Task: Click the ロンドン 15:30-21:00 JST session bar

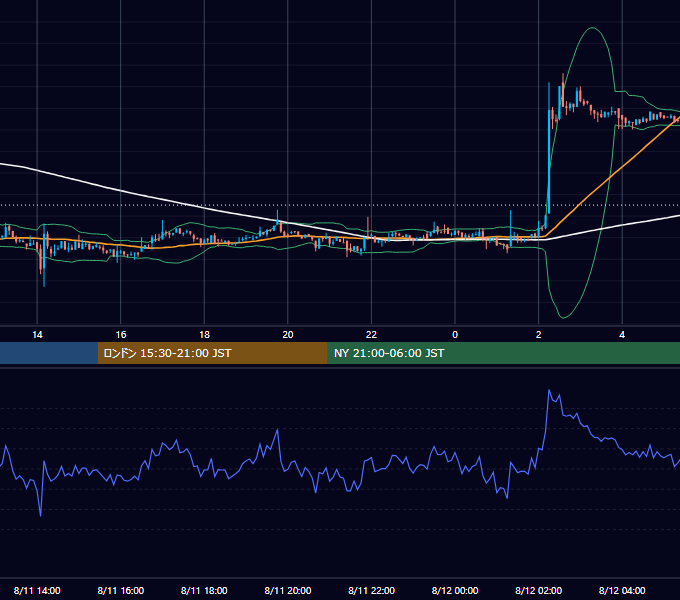Action: pyautogui.click(x=212, y=353)
